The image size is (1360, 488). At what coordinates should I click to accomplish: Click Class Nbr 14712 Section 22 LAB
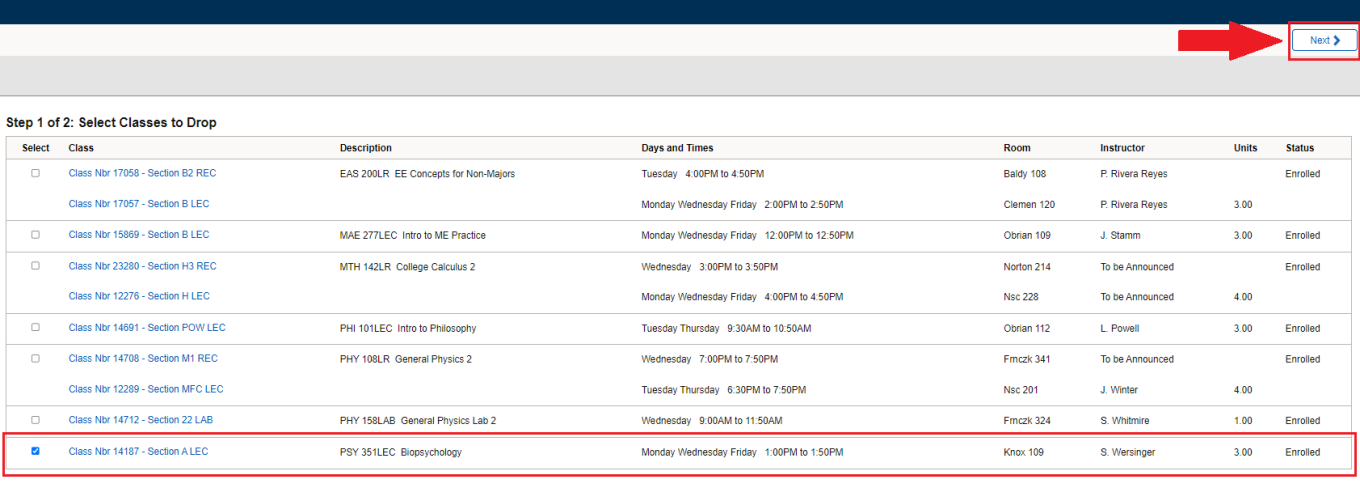(x=142, y=420)
